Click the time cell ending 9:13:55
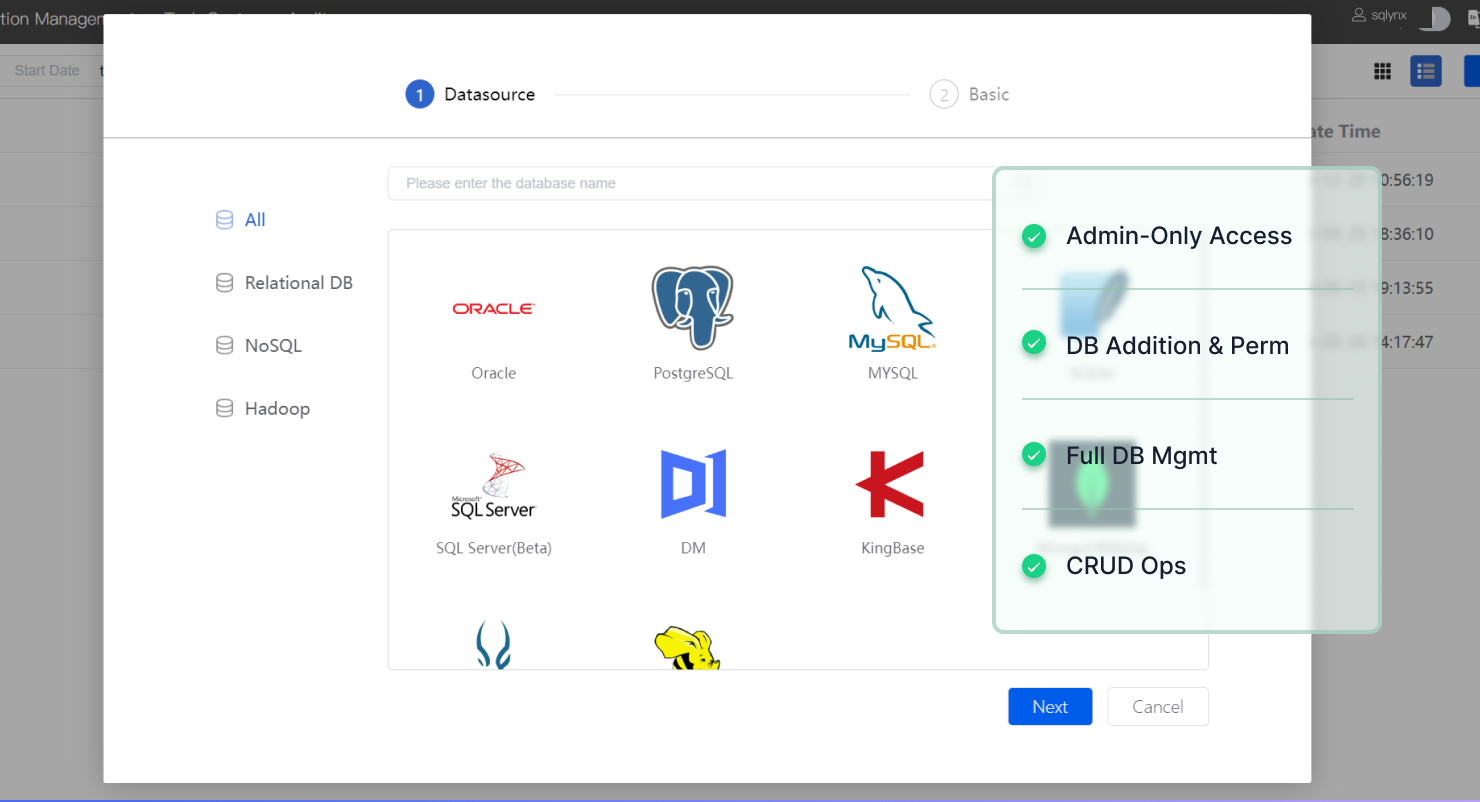This screenshot has height=802, width=1480. [1407, 288]
